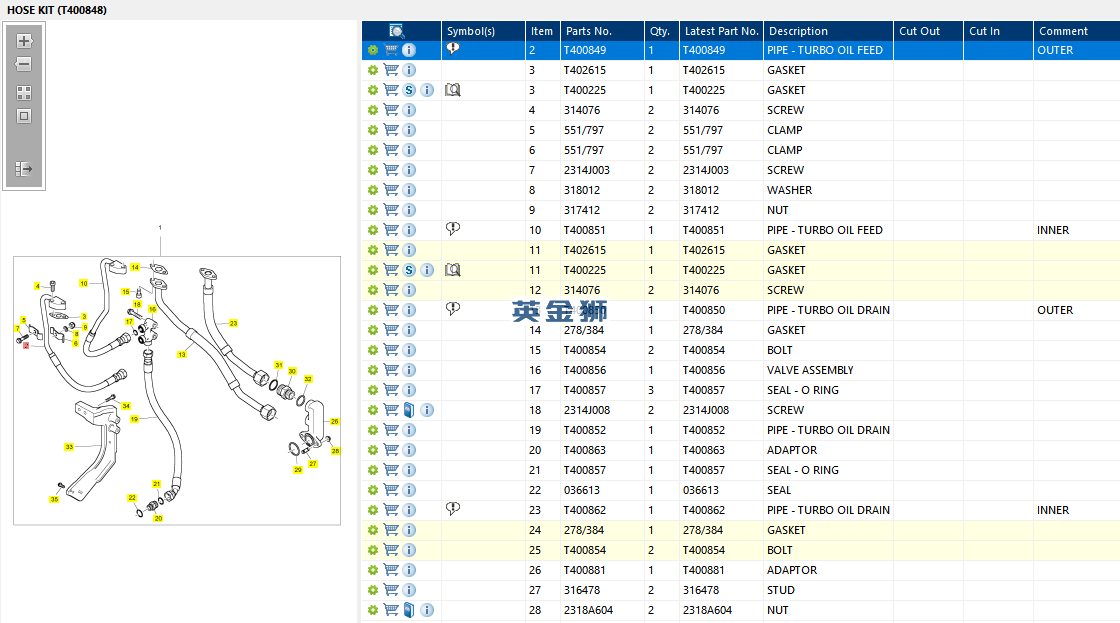
Task: Select callout 31 in the diagram
Action: point(279,365)
